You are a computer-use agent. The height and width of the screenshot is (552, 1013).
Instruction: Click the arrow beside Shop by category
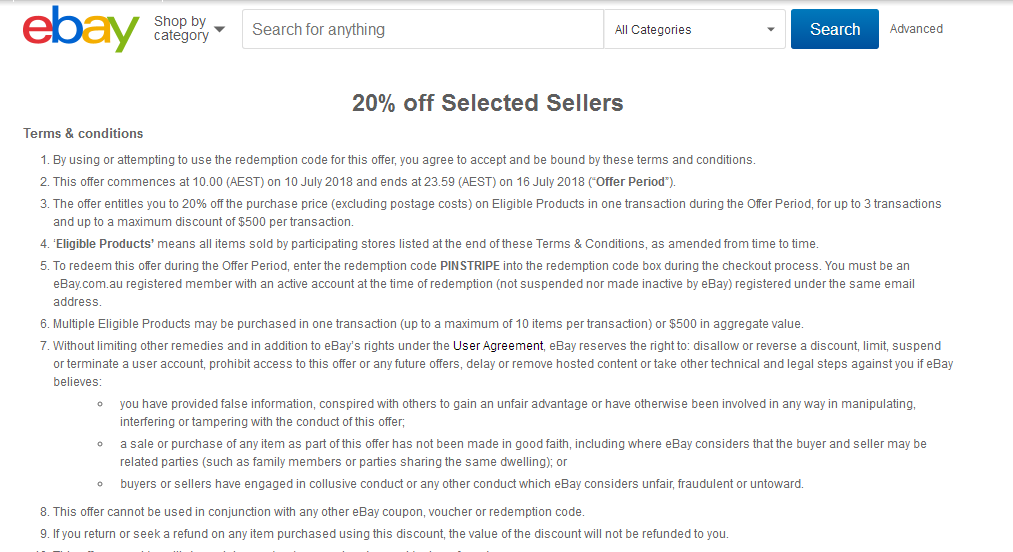pyautogui.click(x=220, y=29)
